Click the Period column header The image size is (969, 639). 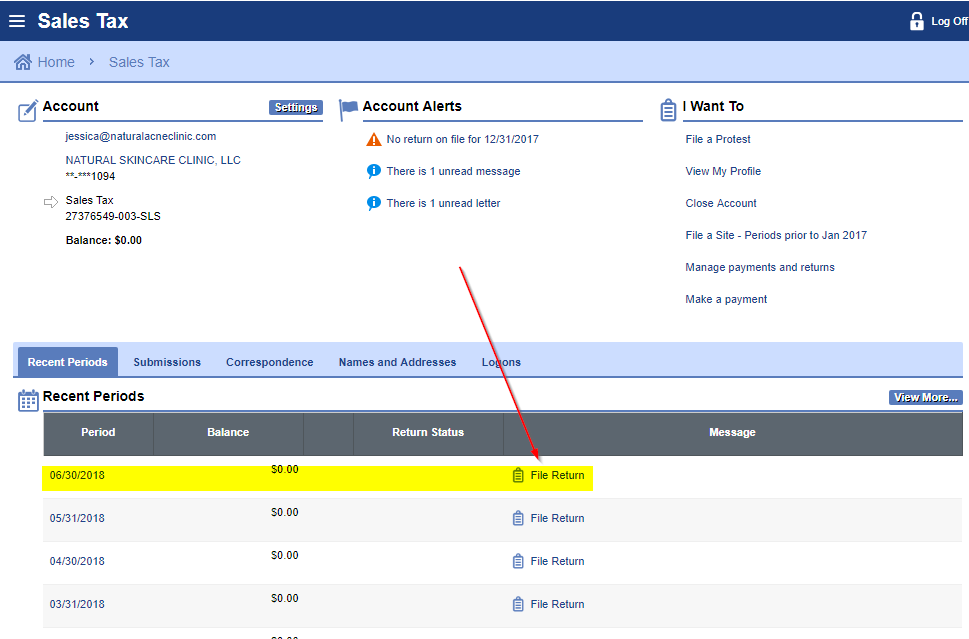pyautogui.click(x=98, y=432)
